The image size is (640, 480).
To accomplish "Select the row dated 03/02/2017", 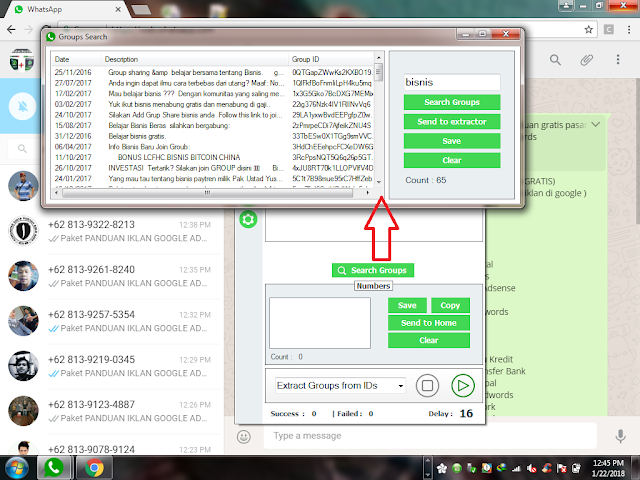I will (213, 104).
